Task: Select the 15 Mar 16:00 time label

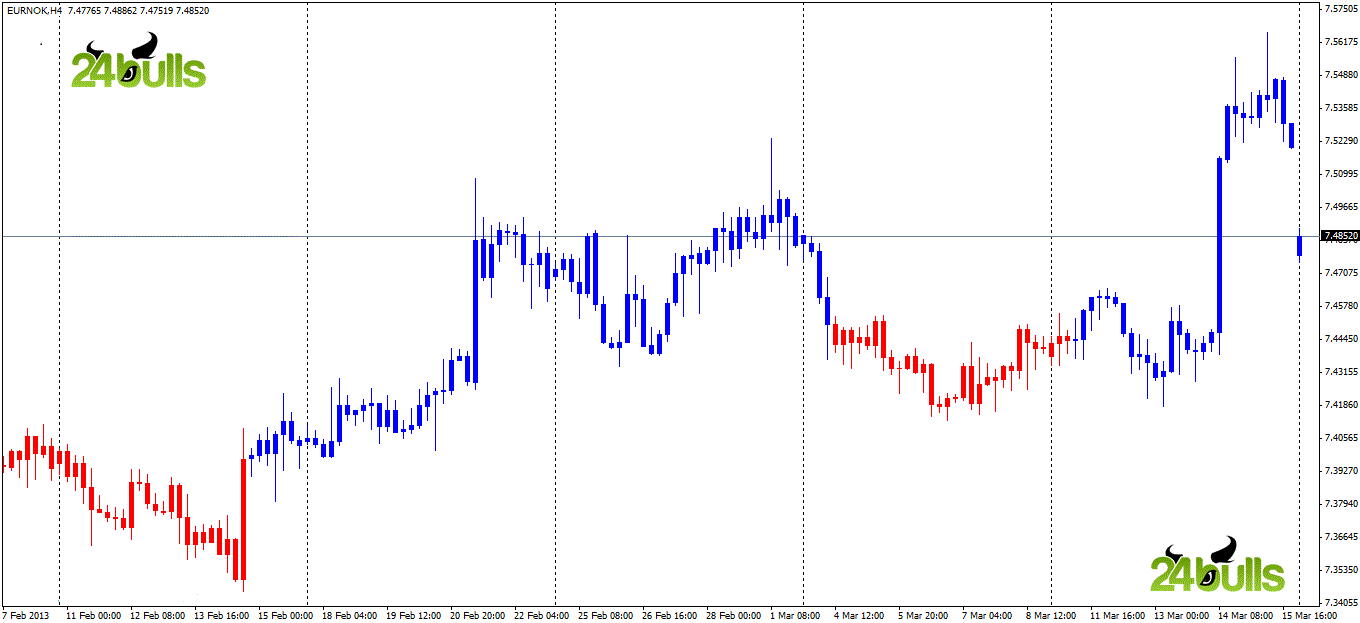Action: coord(1309,616)
